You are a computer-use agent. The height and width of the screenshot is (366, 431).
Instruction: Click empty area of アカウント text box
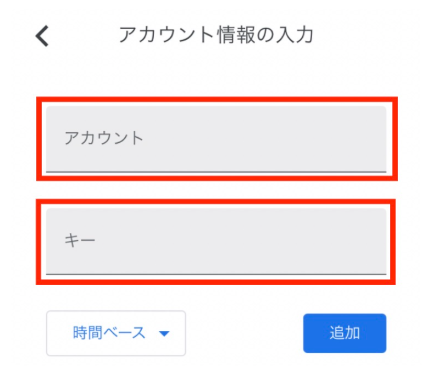tap(267, 139)
